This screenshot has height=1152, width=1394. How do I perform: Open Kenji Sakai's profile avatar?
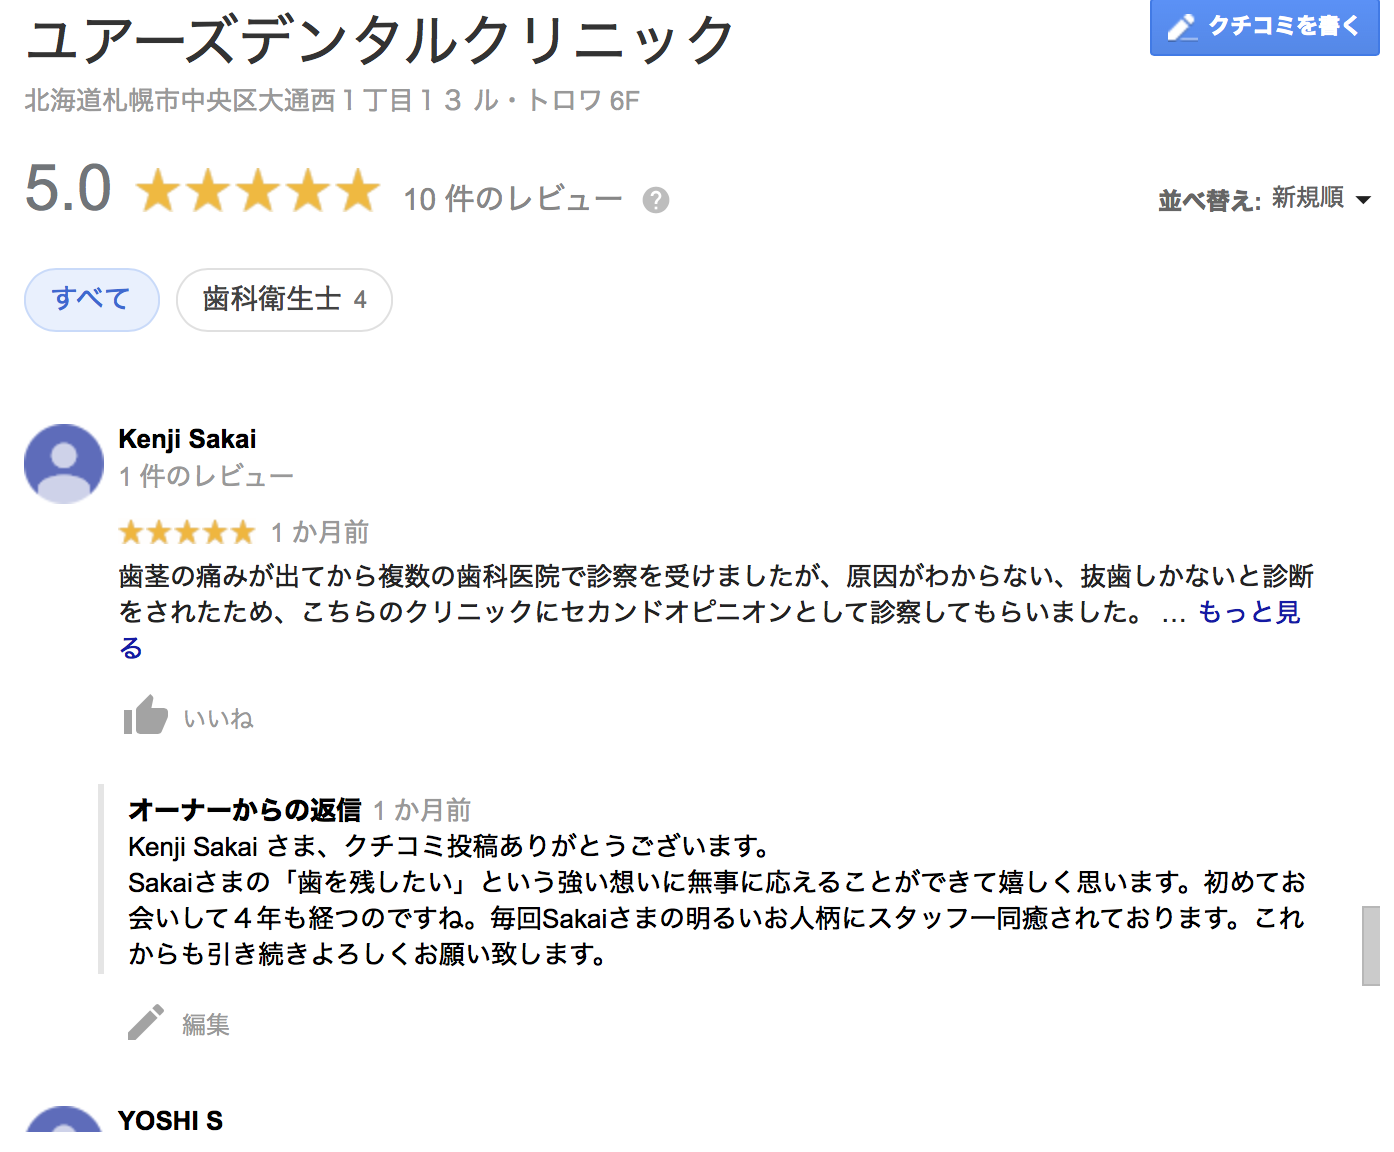(x=64, y=463)
